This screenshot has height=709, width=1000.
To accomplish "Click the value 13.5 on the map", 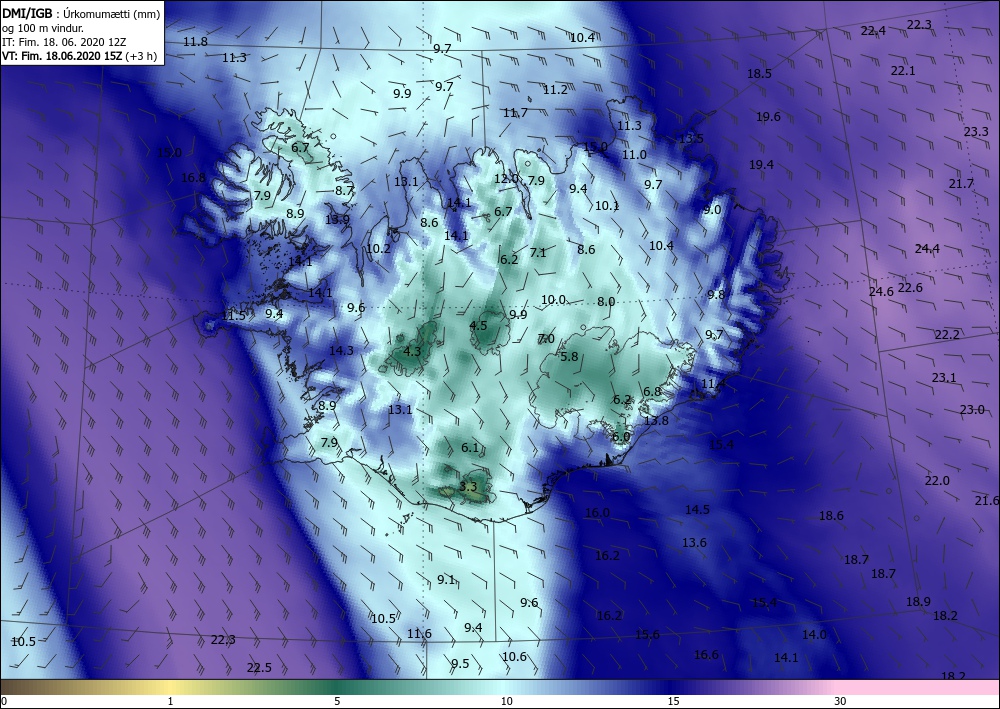I will pyautogui.click(x=691, y=139).
